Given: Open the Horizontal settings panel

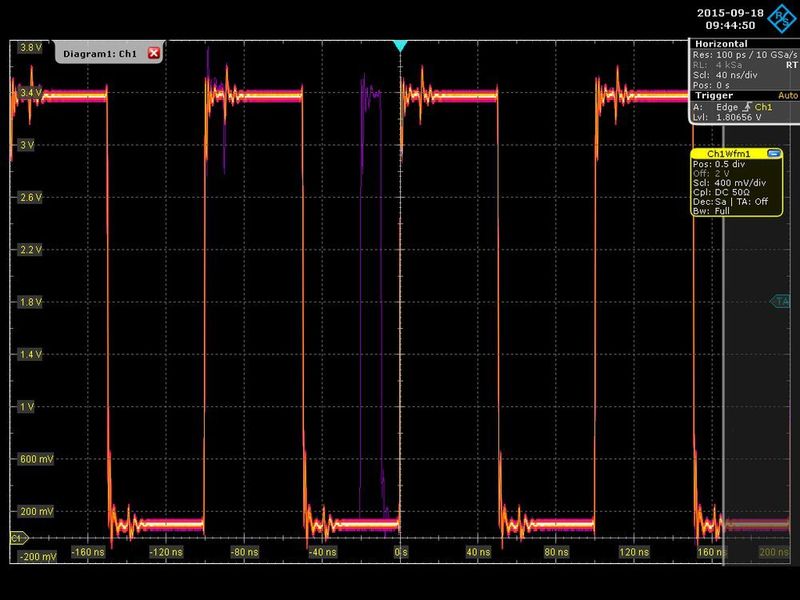Looking at the screenshot, I should pyautogui.click(x=722, y=44).
